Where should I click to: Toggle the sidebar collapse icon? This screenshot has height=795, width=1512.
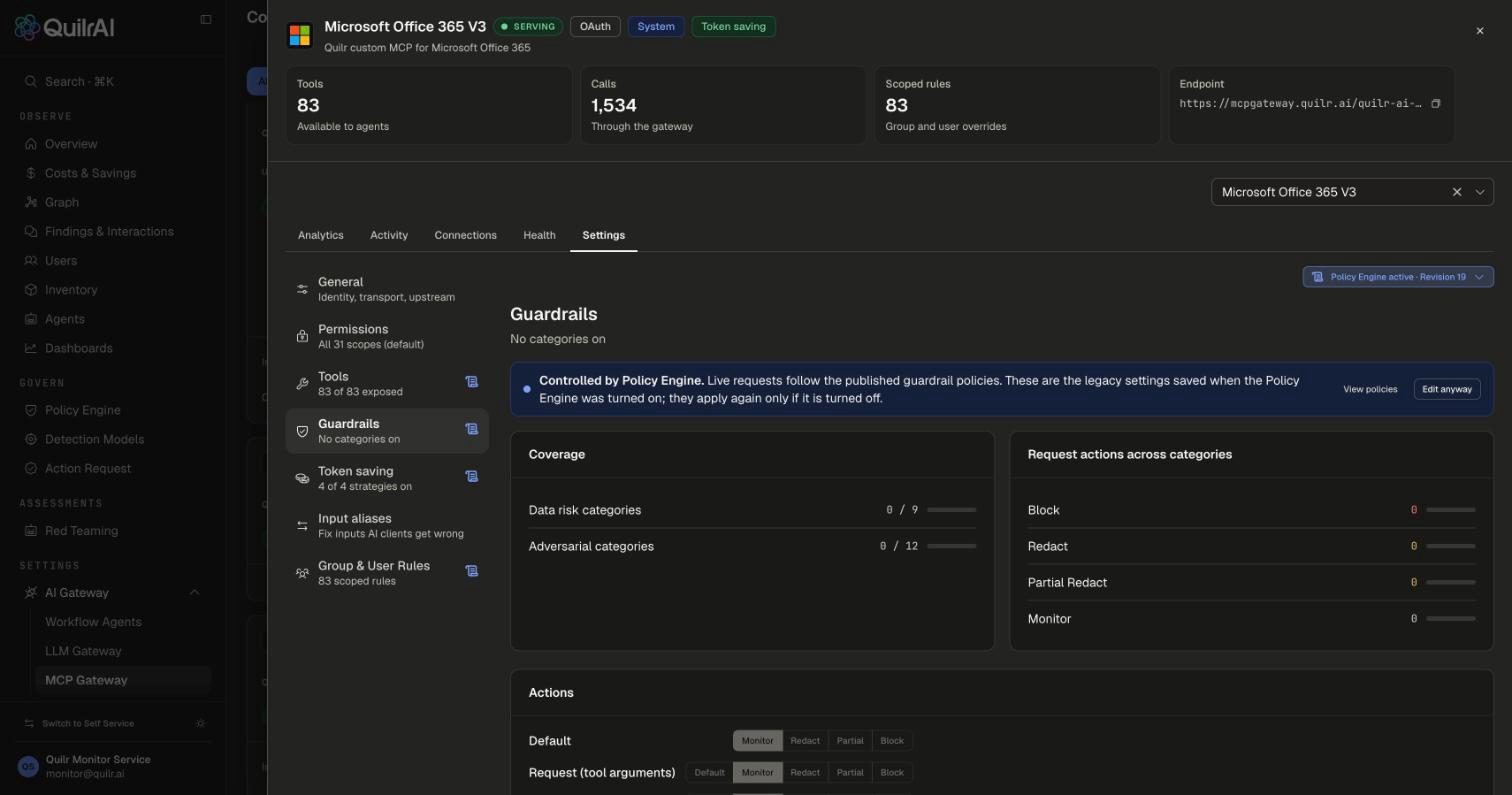[206, 19]
